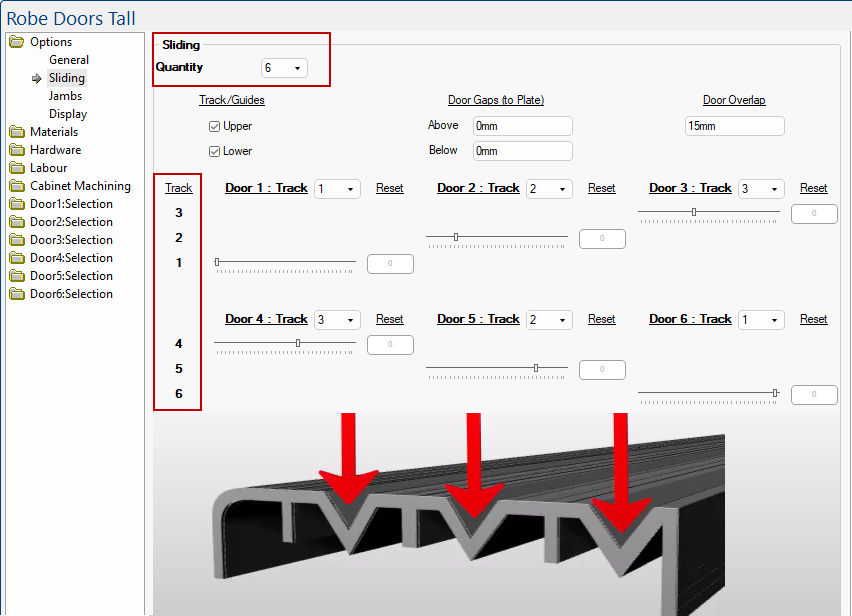
Task: Reset Door 2 track position
Action: point(601,188)
